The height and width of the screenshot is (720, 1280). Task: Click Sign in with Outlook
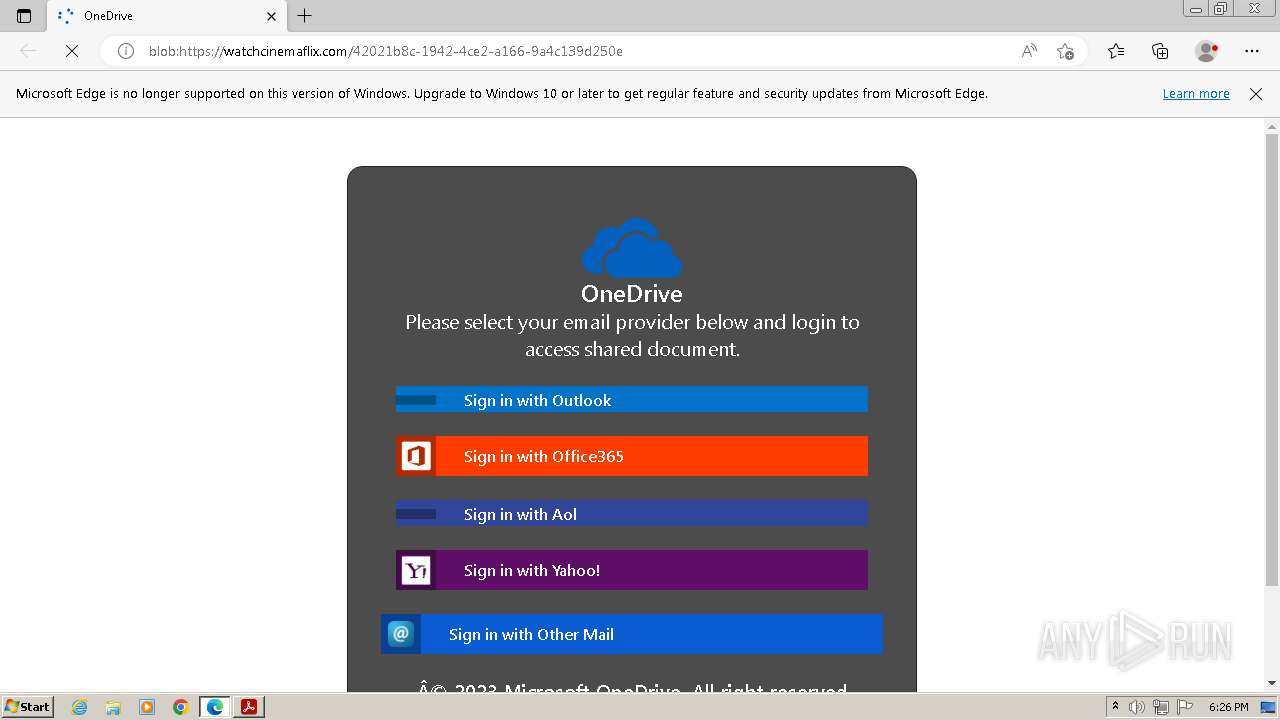click(632, 400)
